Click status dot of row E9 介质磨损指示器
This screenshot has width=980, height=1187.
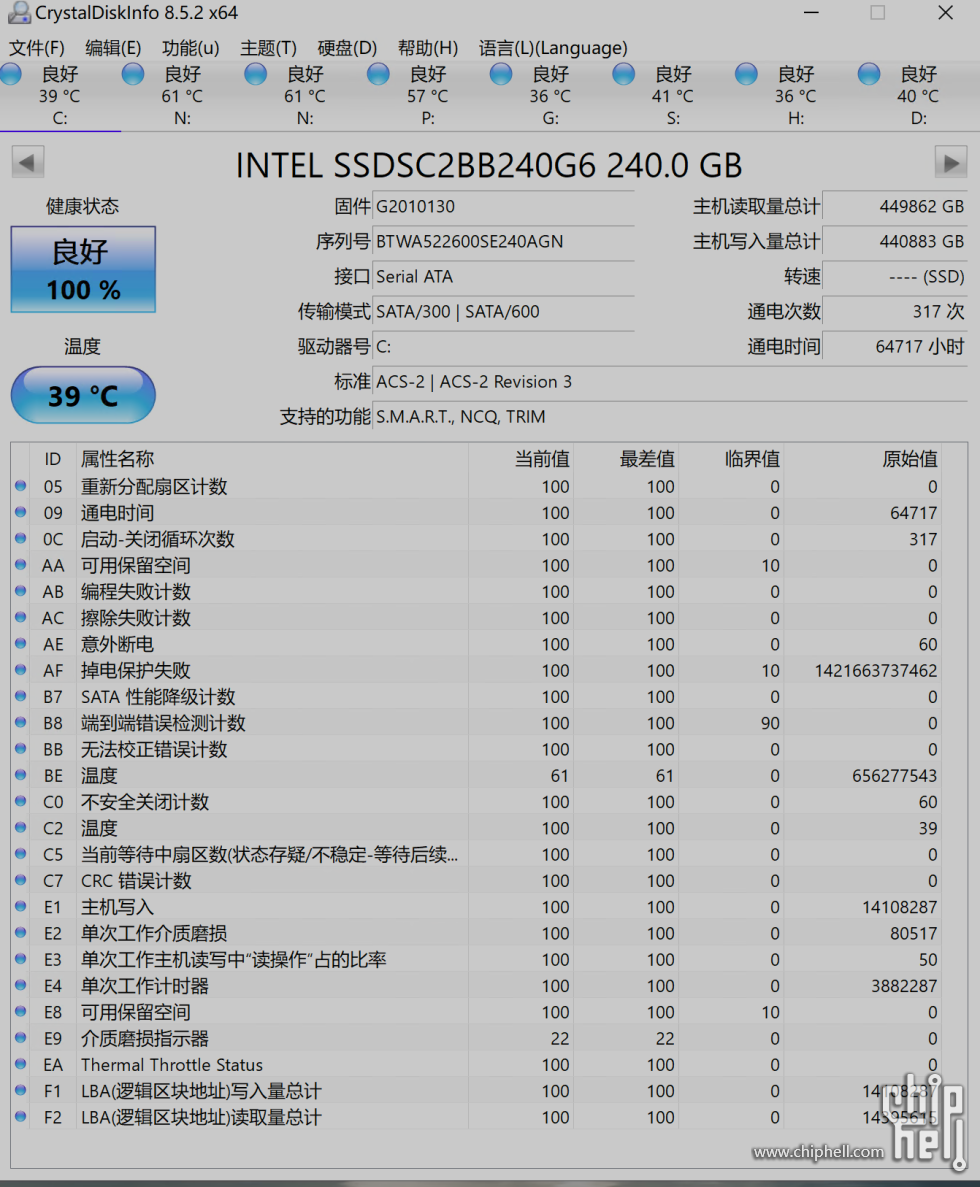coord(20,1037)
